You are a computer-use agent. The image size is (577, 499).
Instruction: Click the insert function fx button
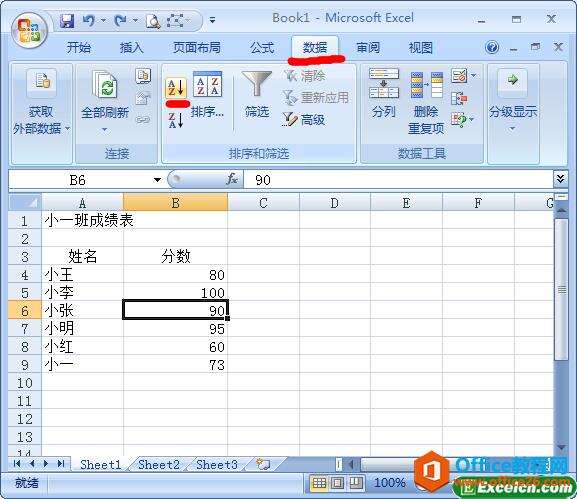point(232,180)
